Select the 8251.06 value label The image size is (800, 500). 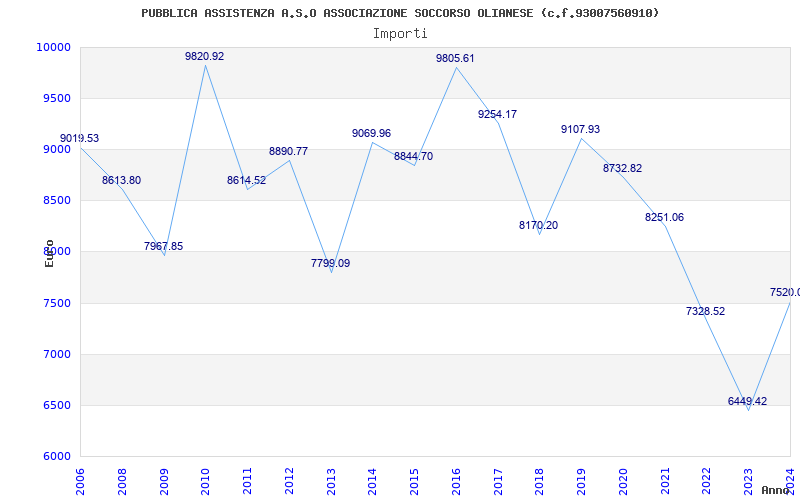coord(664,217)
